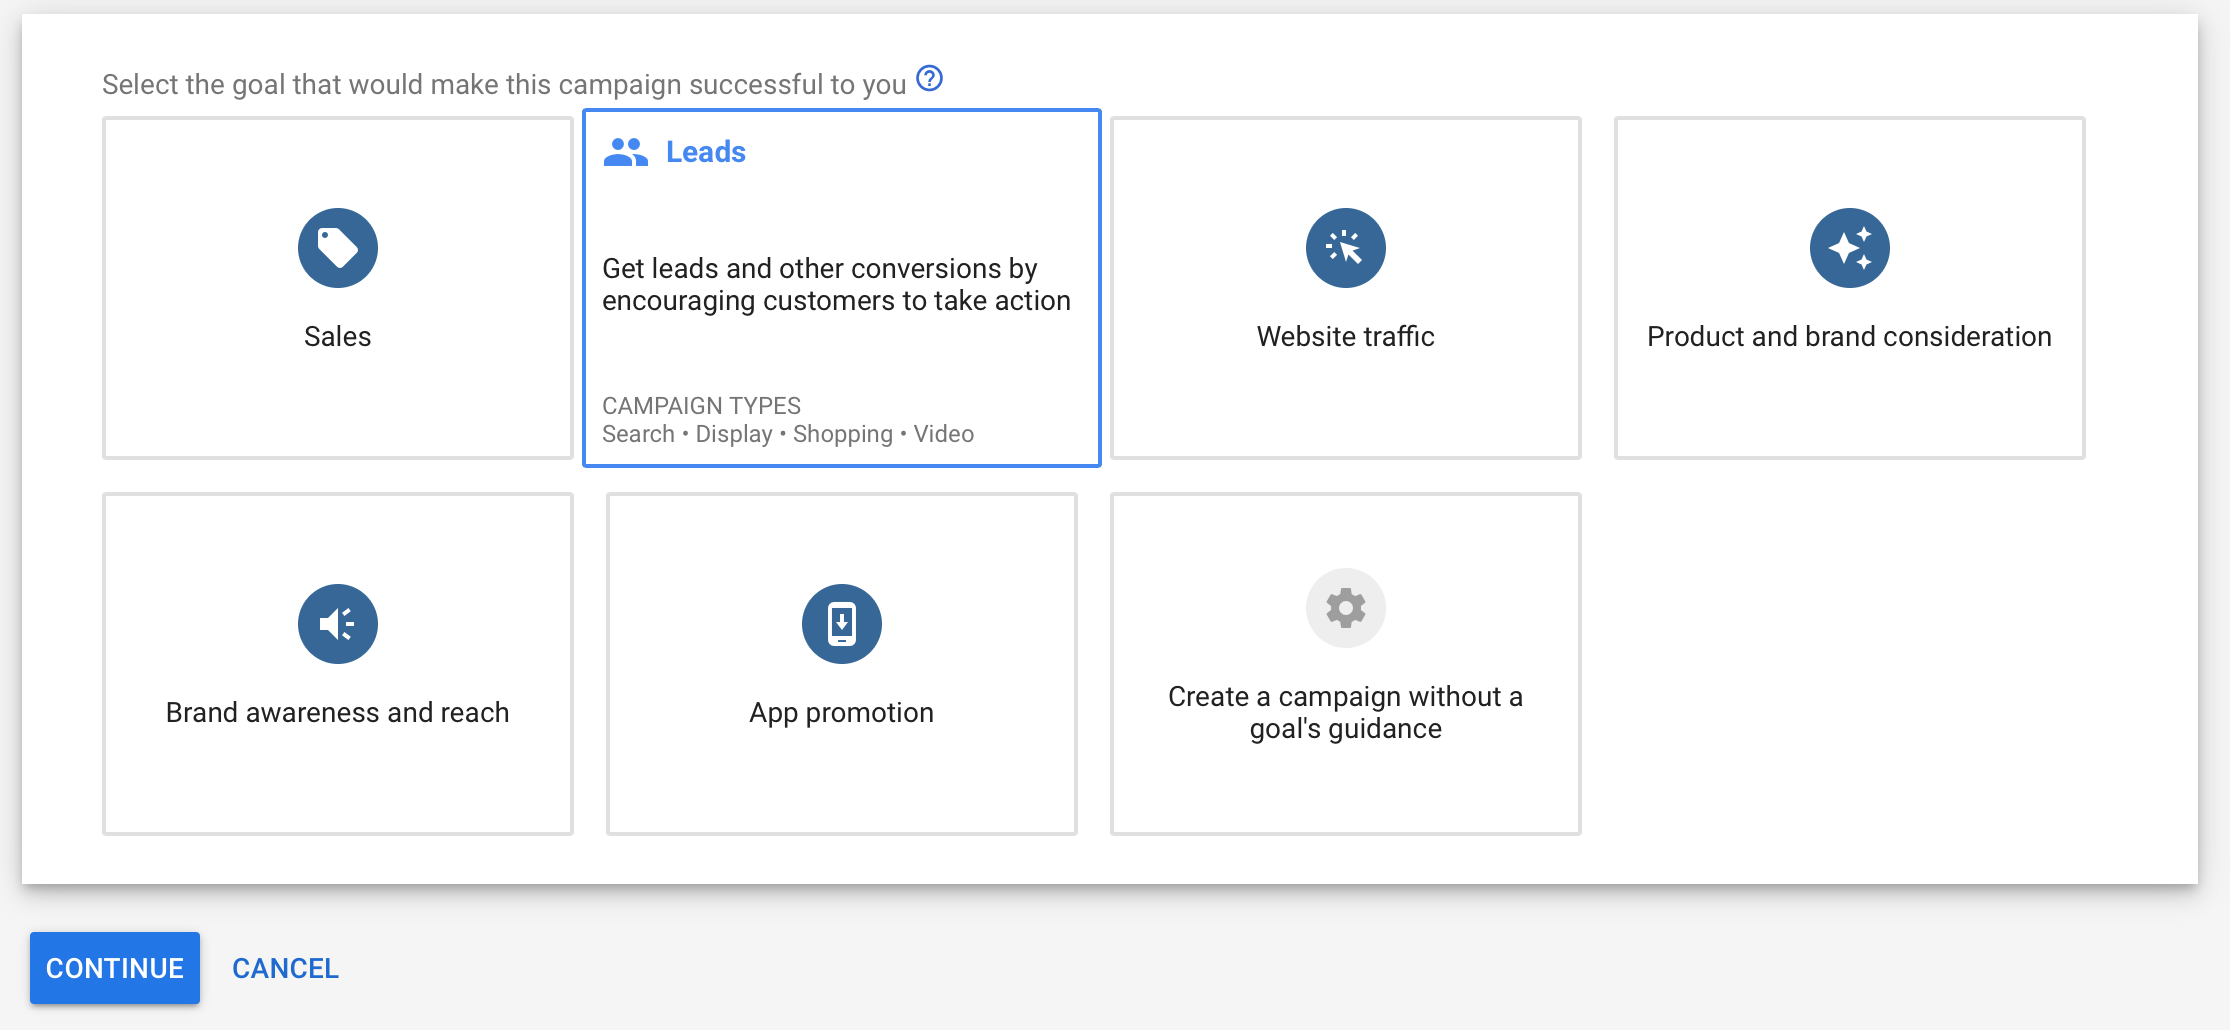Click the Cancel link
Viewport: 2230px width, 1030px height.
[x=285, y=967]
